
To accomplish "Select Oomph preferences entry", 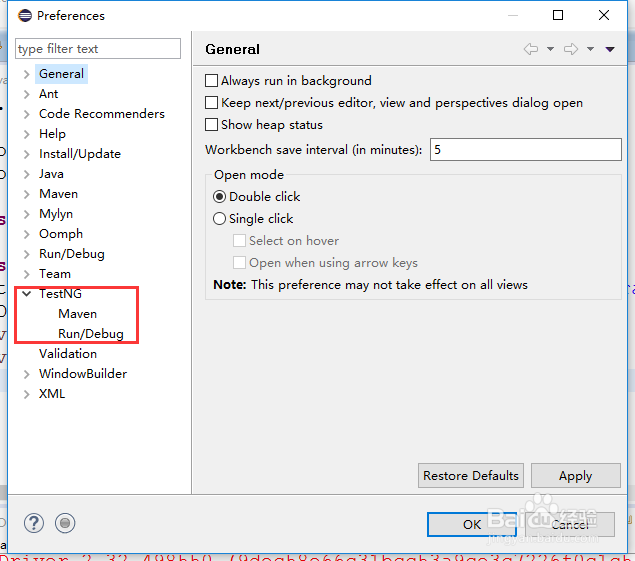I will coord(61,234).
